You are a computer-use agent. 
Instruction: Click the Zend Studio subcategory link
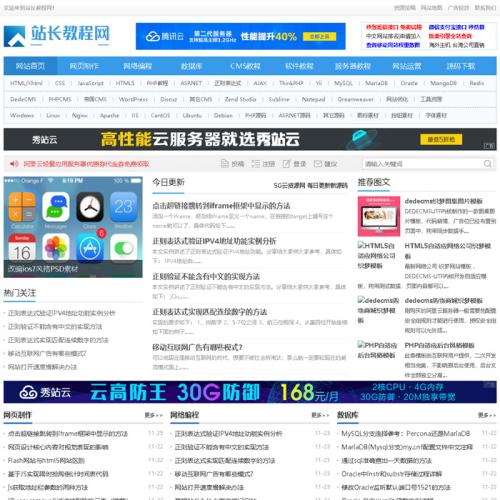[x=240, y=99]
